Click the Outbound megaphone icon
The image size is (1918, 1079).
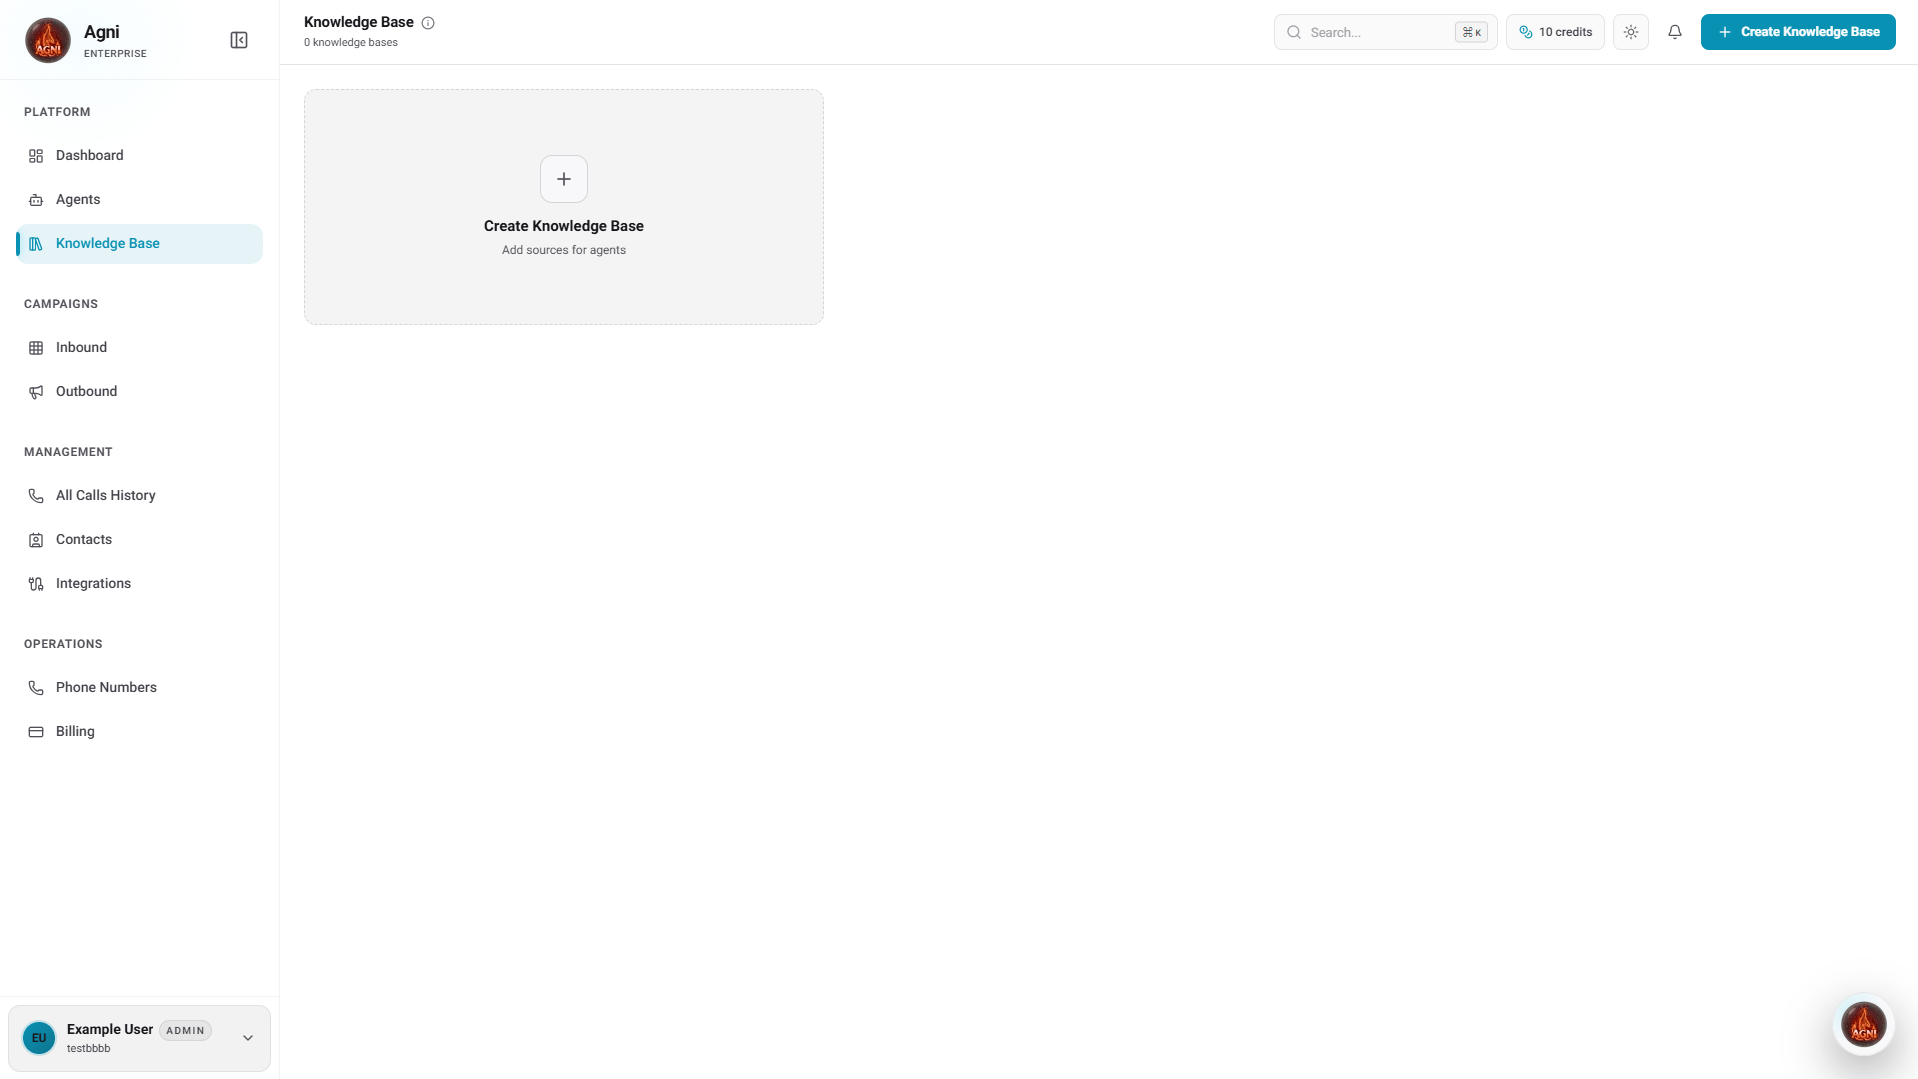tap(36, 392)
